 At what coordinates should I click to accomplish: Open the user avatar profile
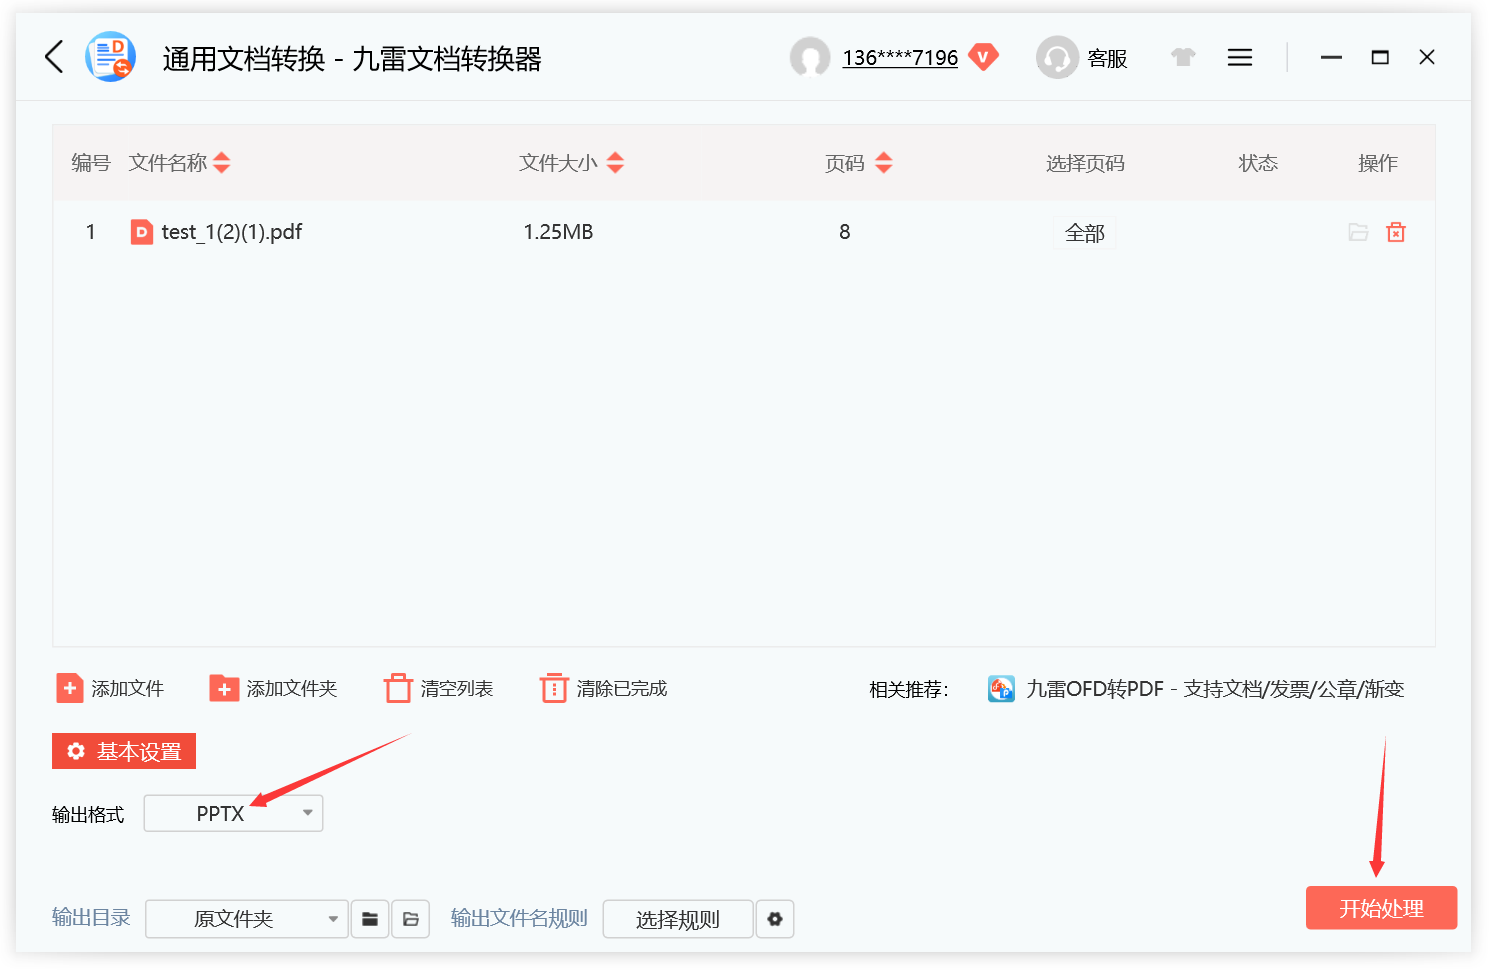(x=810, y=57)
